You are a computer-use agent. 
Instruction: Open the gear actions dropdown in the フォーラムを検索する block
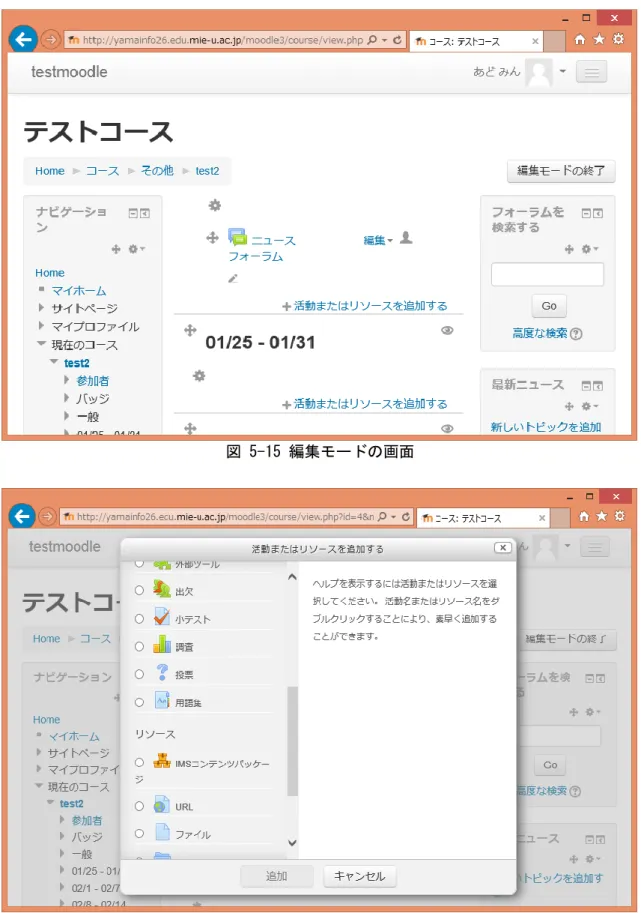click(590, 249)
